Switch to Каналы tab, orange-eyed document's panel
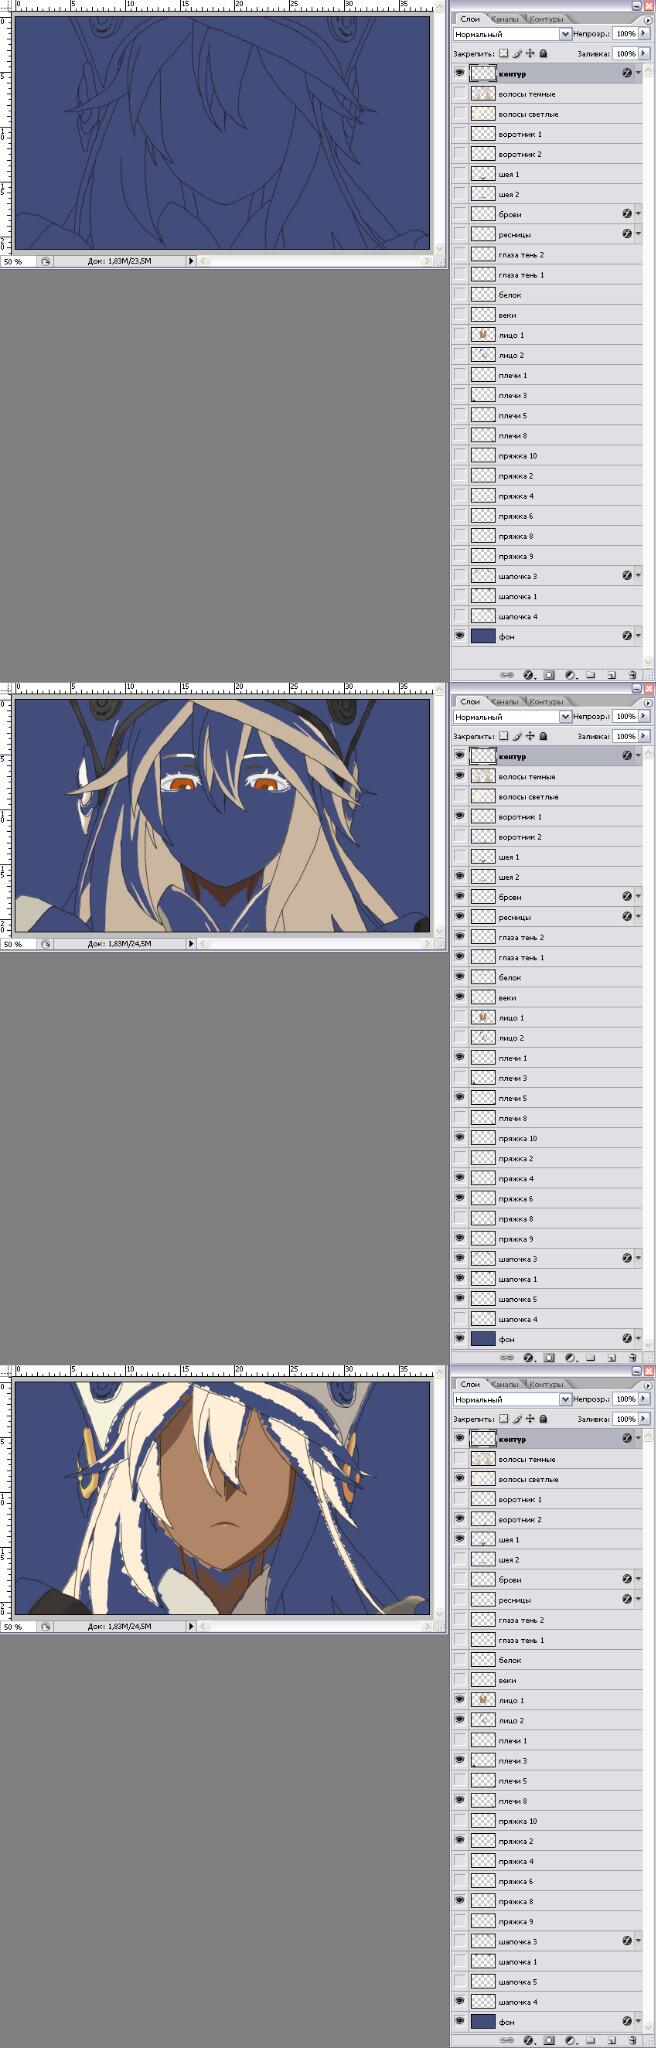 pyautogui.click(x=505, y=702)
